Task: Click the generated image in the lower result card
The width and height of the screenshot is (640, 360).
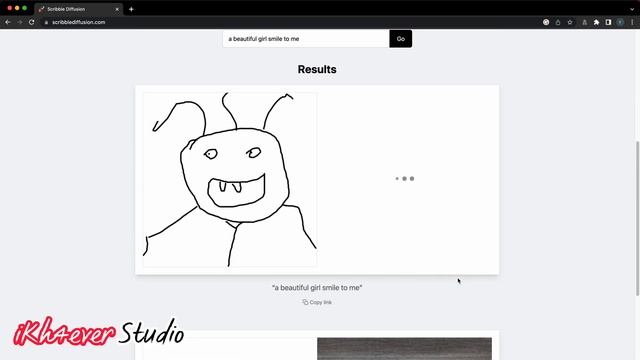Action: coord(404,349)
